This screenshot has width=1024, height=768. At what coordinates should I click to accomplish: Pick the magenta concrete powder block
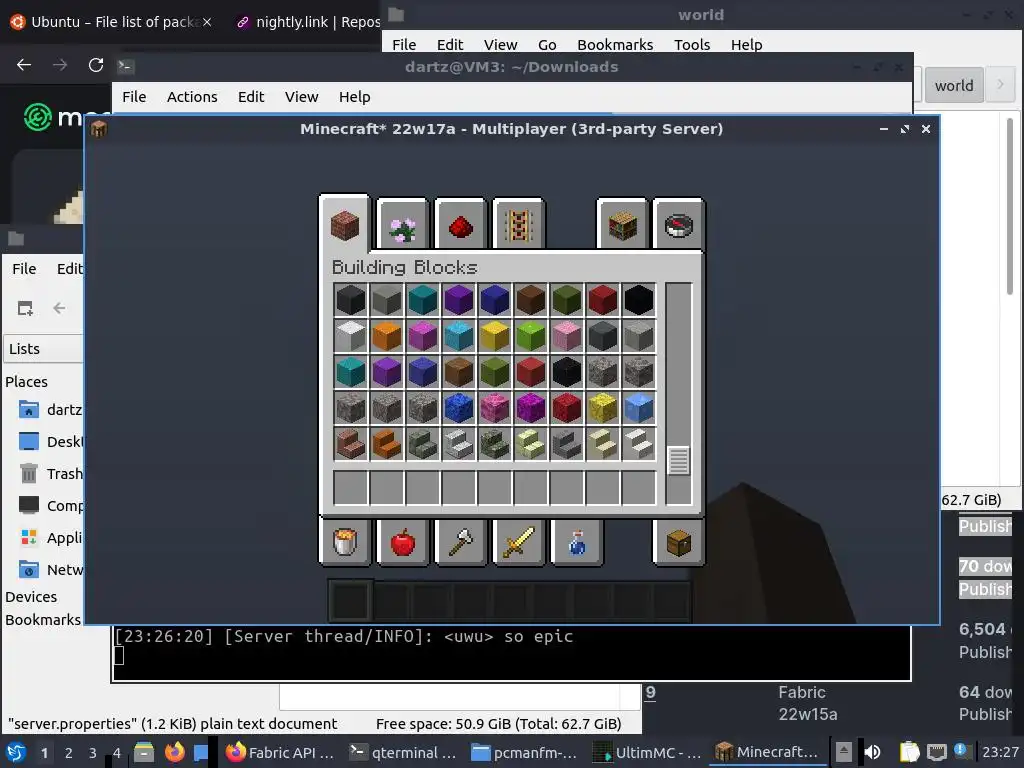[x=423, y=336]
